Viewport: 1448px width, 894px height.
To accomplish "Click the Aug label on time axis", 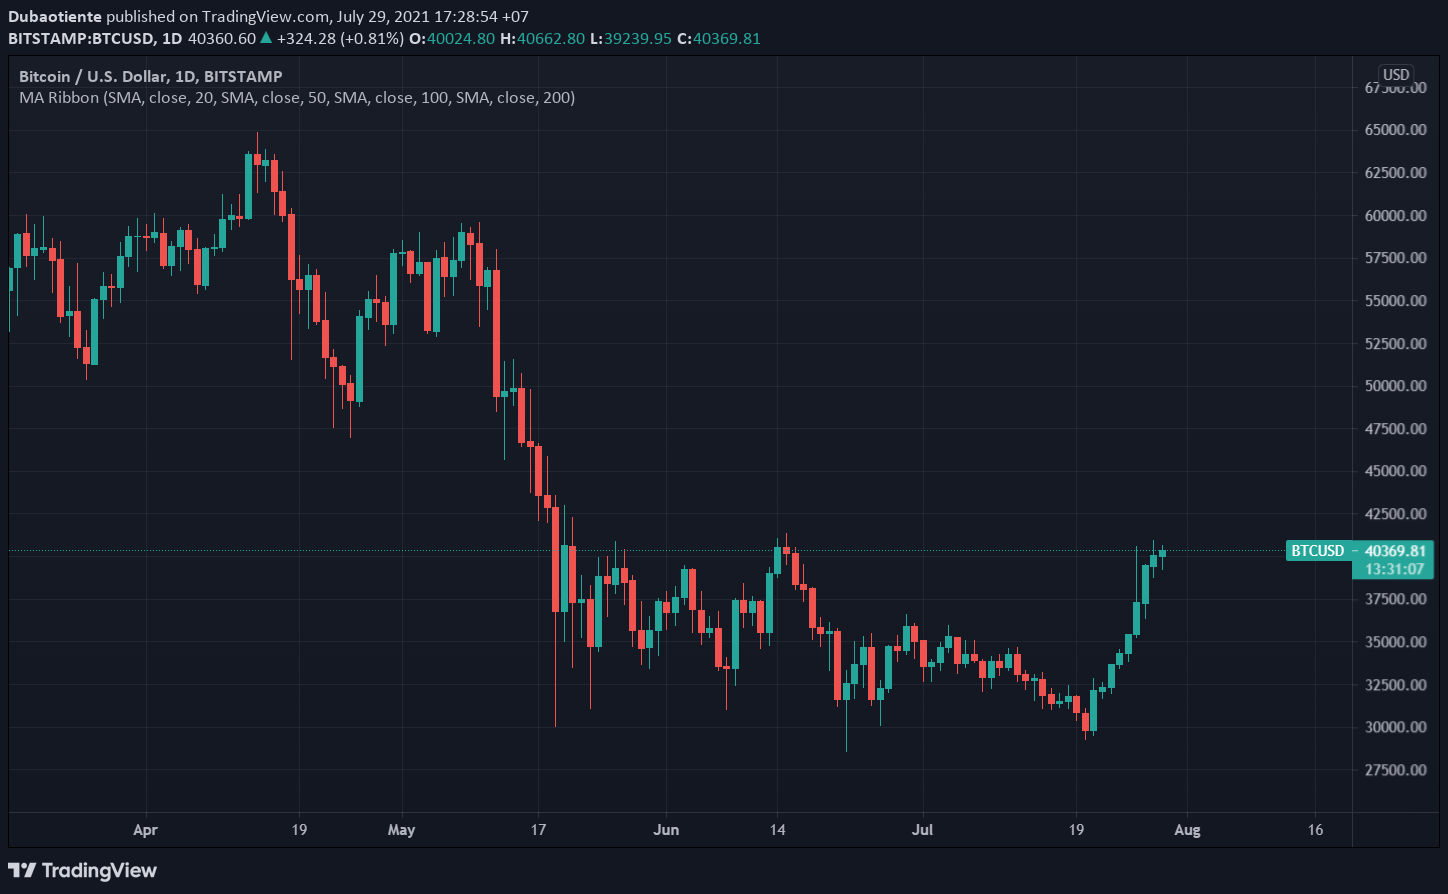I will (1187, 830).
